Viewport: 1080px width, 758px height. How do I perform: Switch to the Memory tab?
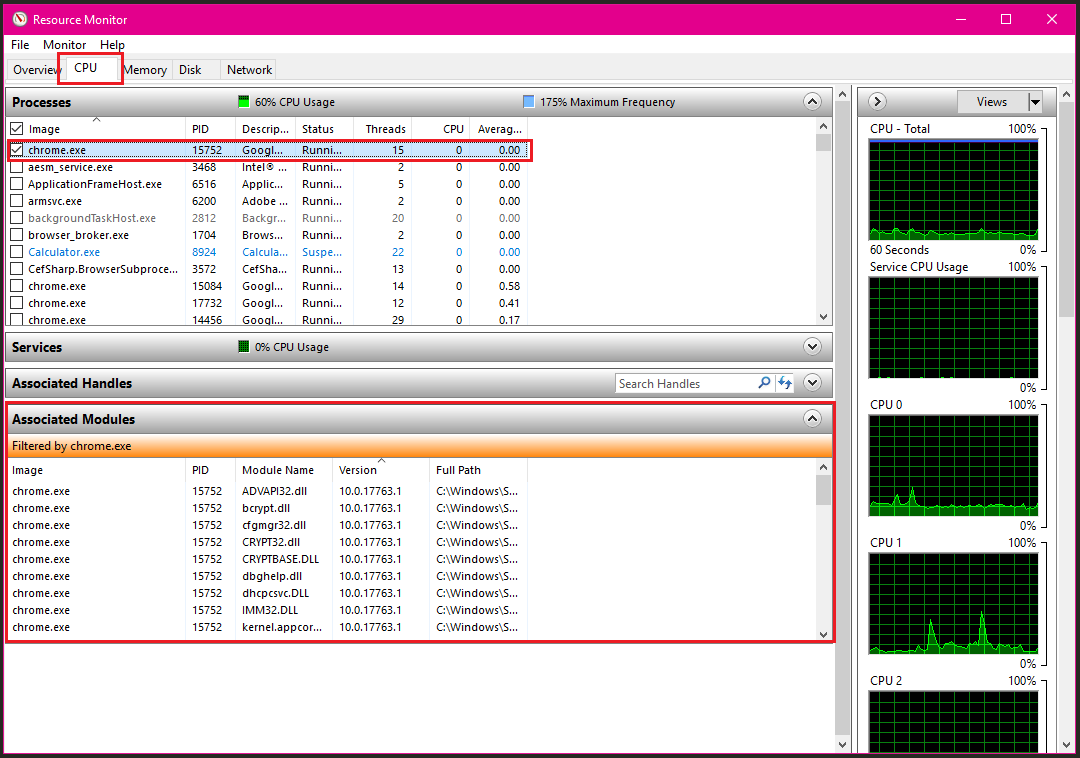tap(145, 69)
